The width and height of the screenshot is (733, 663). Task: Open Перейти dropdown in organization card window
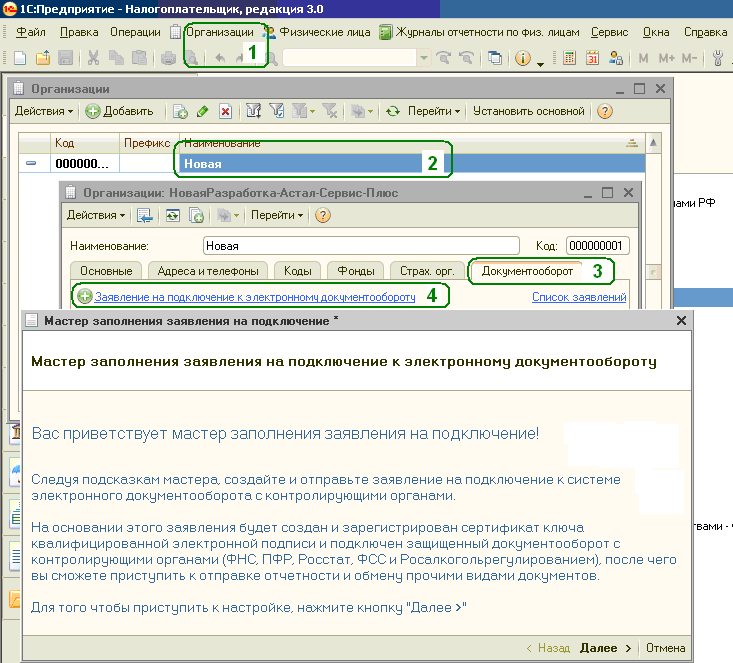click(x=278, y=215)
